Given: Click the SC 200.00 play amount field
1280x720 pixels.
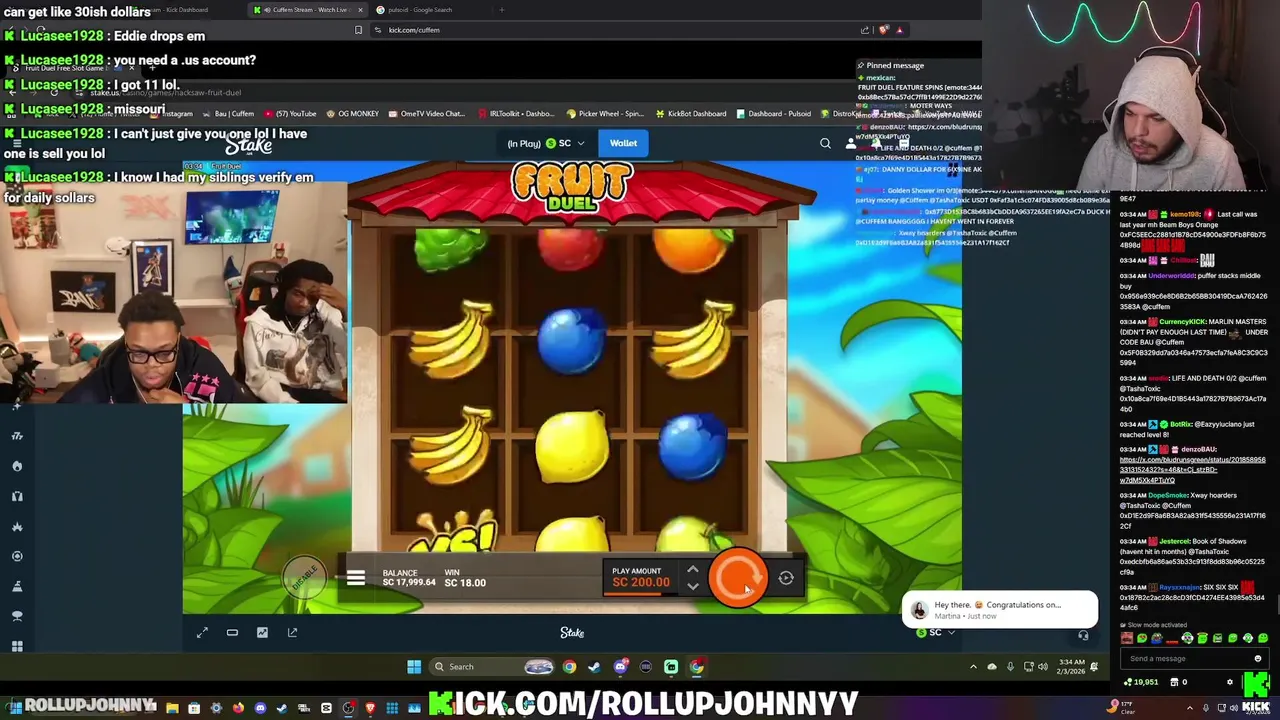Looking at the screenshot, I should coord(640,577).
